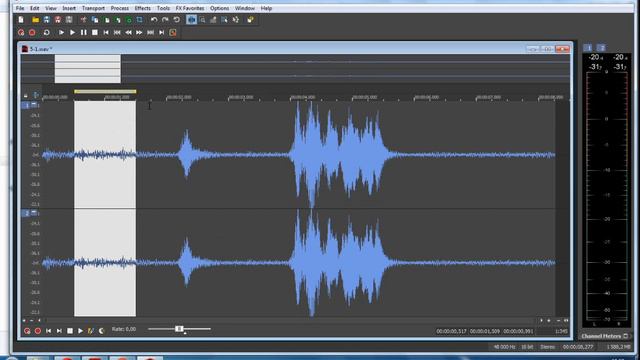The width and height of the screenshot is (640, 360).
Task: Undo the last action
Action: pyautogui.click(x=154, y=20)
